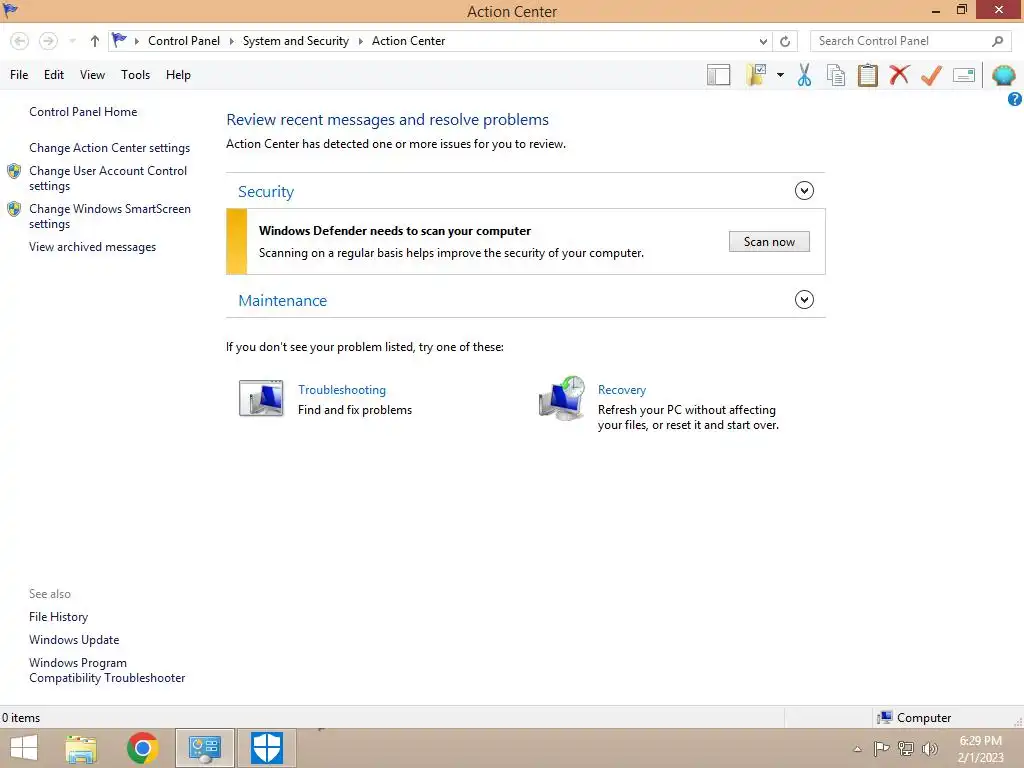
Task: Click the flag icon in address bar
Action: pyautogui.click(x=119, y=40)
